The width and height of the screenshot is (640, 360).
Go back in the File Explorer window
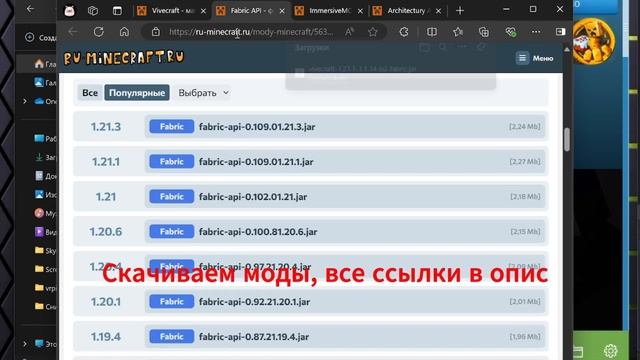coord(30,9)
